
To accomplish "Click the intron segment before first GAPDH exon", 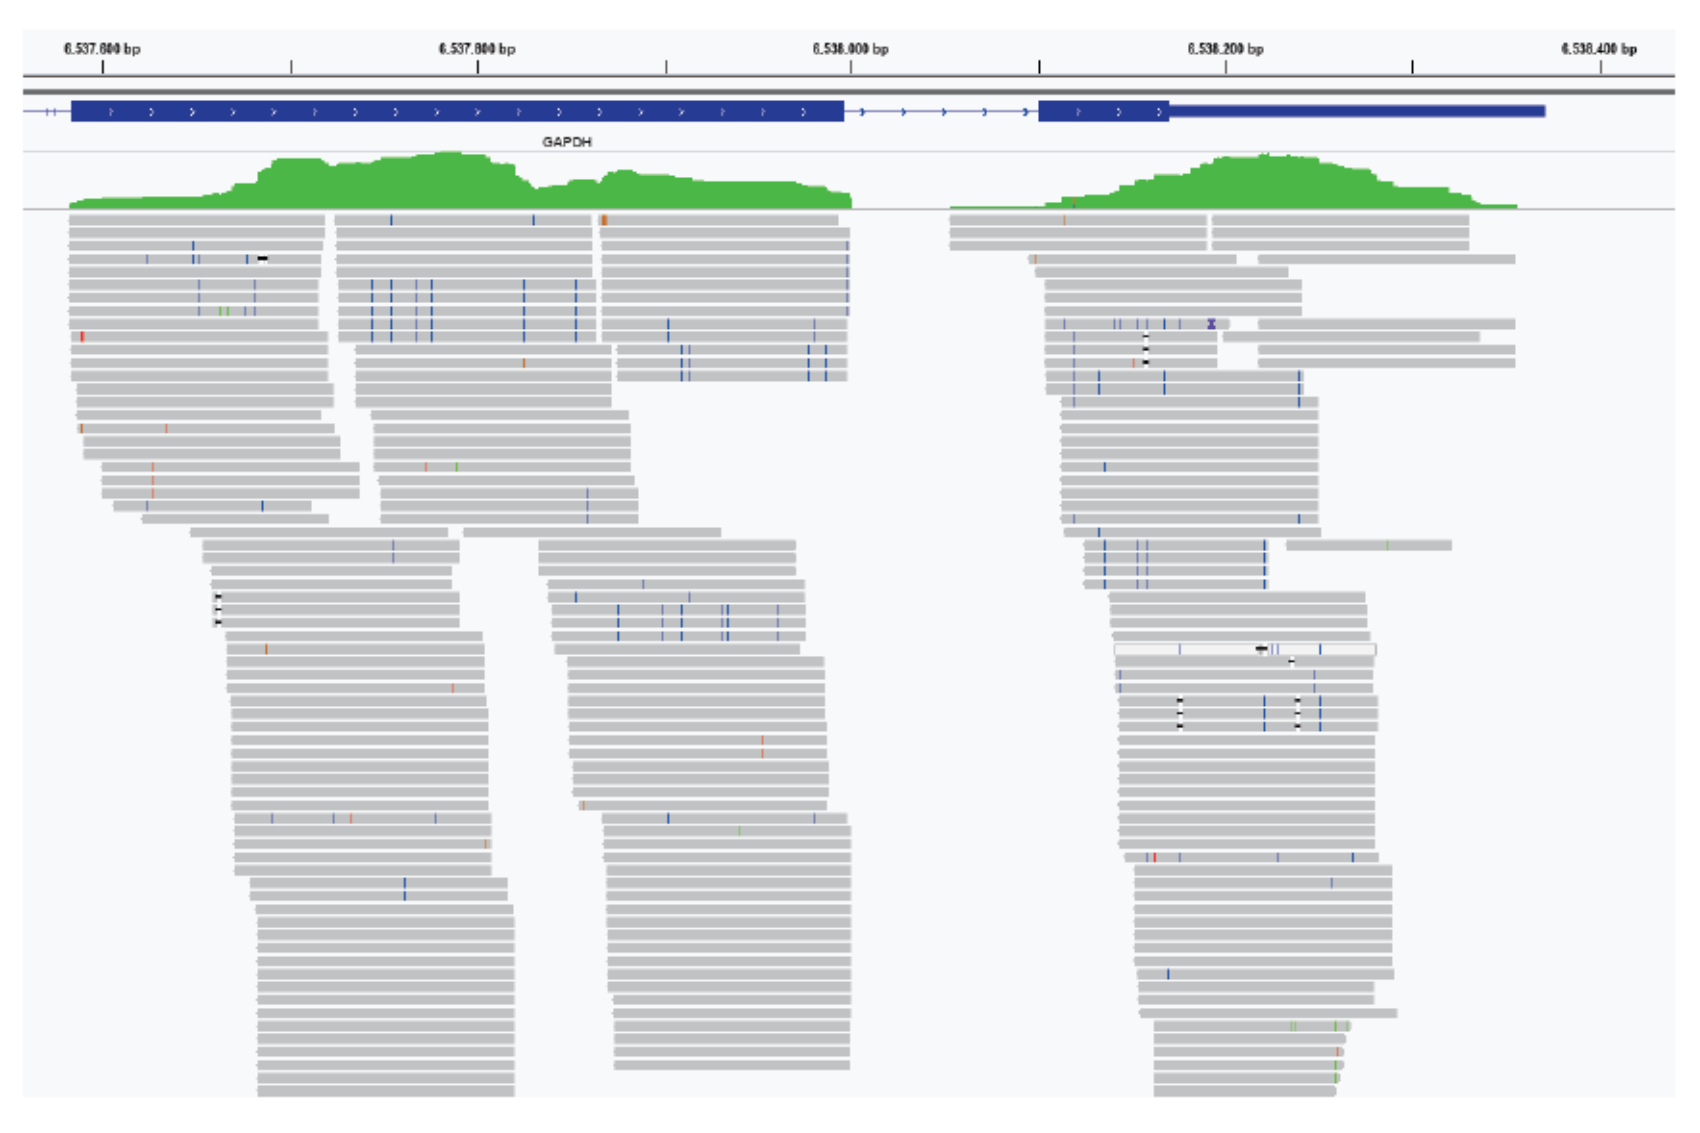I will (x=46, y=112).
